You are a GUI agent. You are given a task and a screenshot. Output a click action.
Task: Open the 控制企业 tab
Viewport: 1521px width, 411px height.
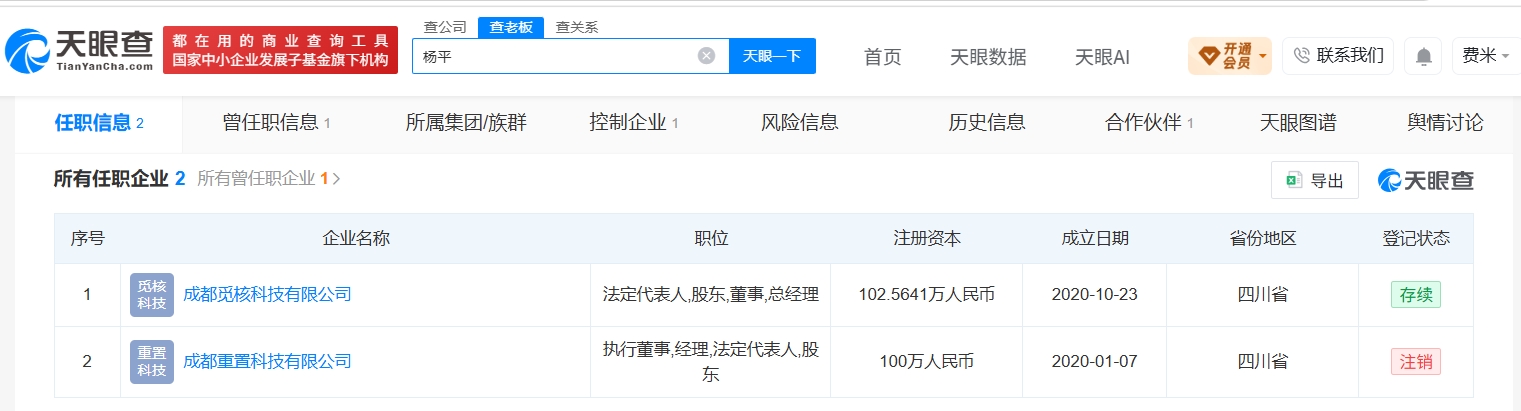[634, 123]
